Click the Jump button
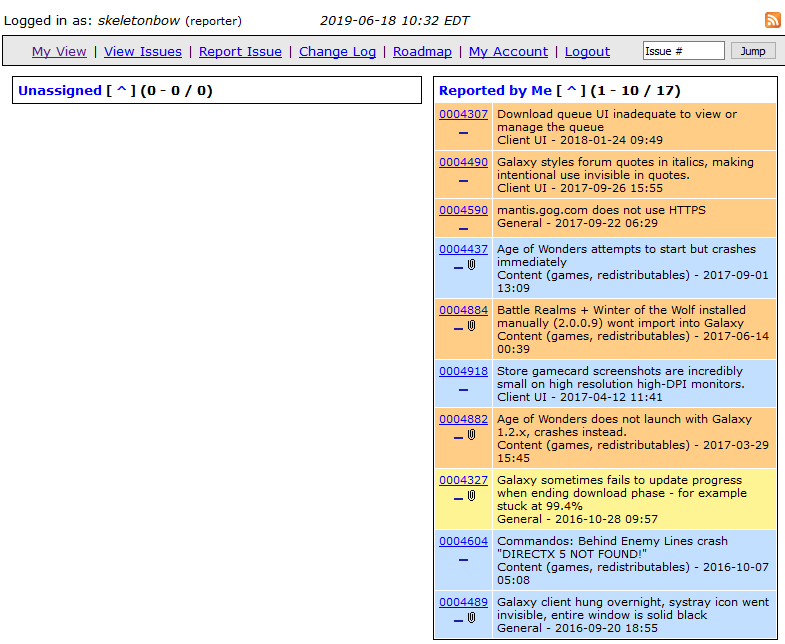Viewport: 785px width, 644px height. 753,51
